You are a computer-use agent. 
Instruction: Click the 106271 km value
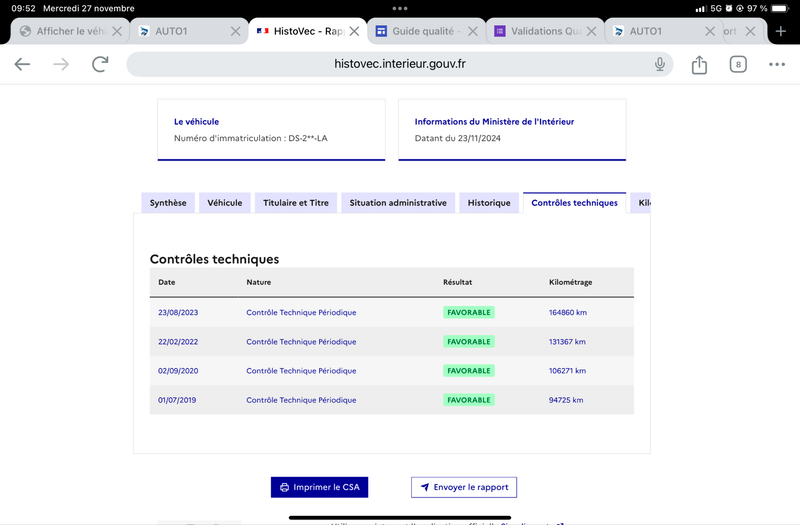pos(567,371)
